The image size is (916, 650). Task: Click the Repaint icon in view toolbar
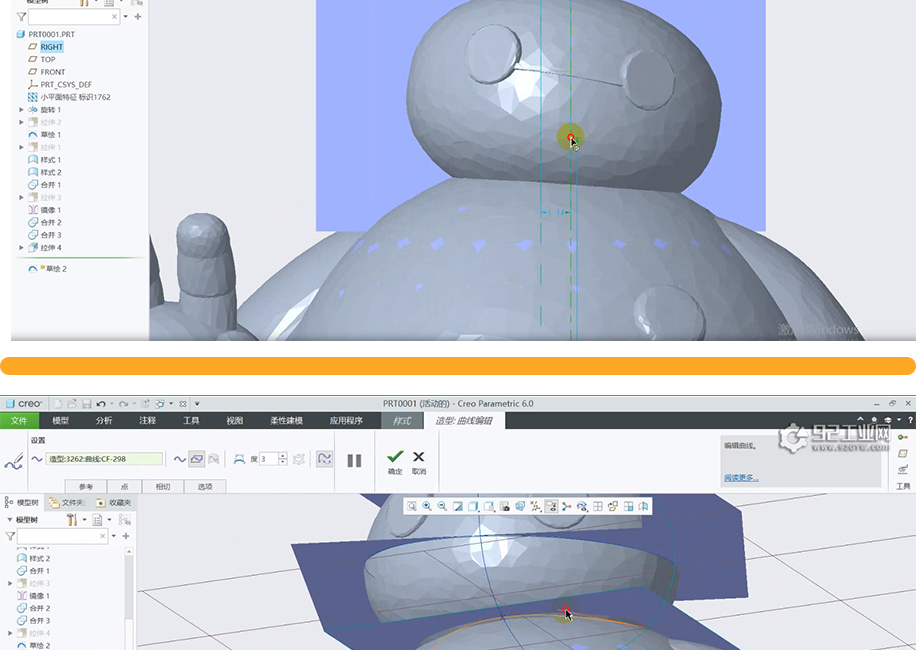coord(458,506)
